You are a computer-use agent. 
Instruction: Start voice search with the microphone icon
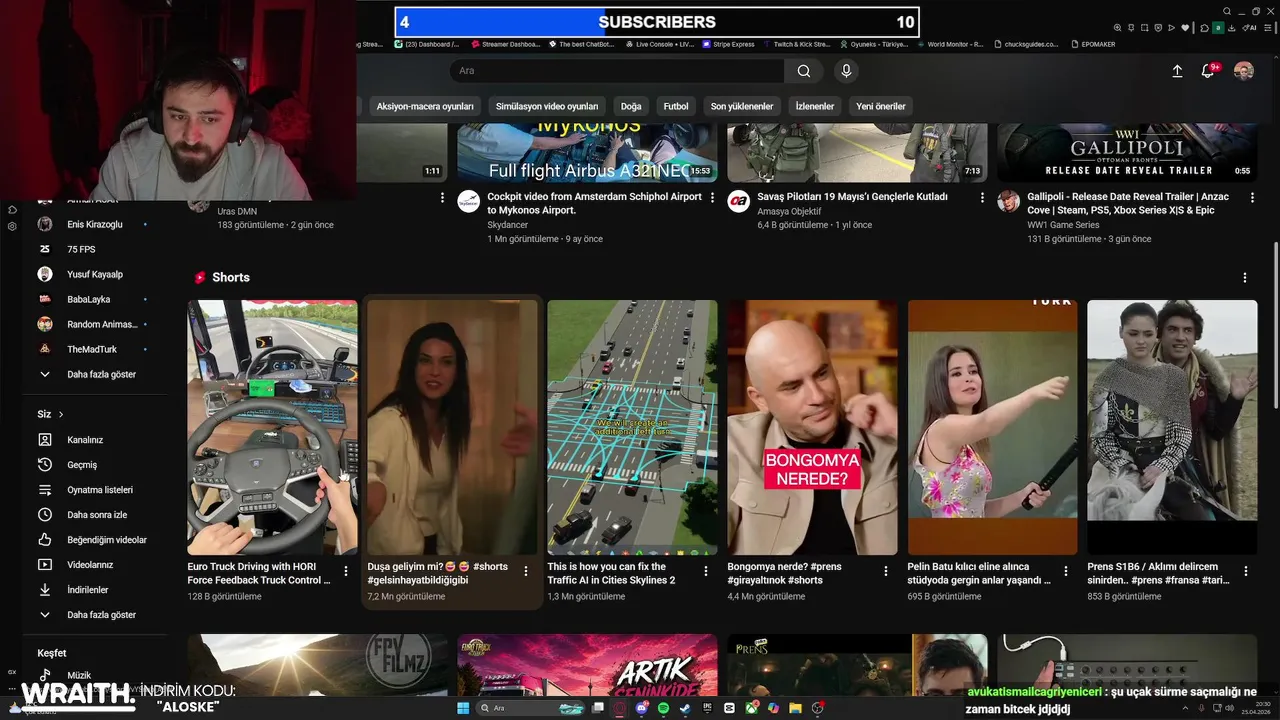(846, 71)
